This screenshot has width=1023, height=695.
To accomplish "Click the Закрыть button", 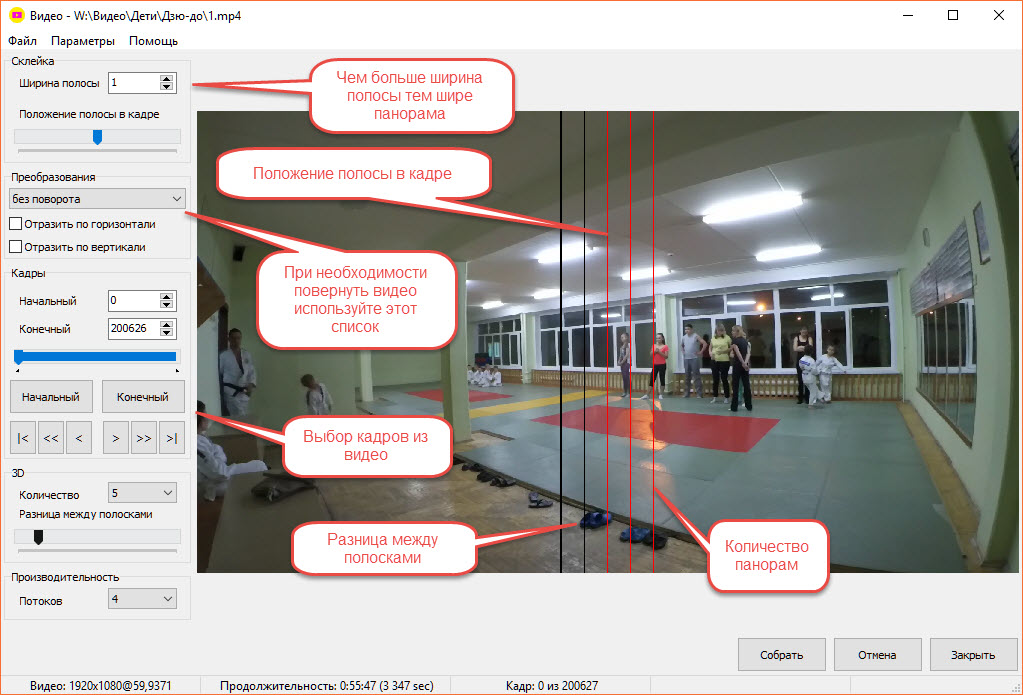I will [973, 655].
